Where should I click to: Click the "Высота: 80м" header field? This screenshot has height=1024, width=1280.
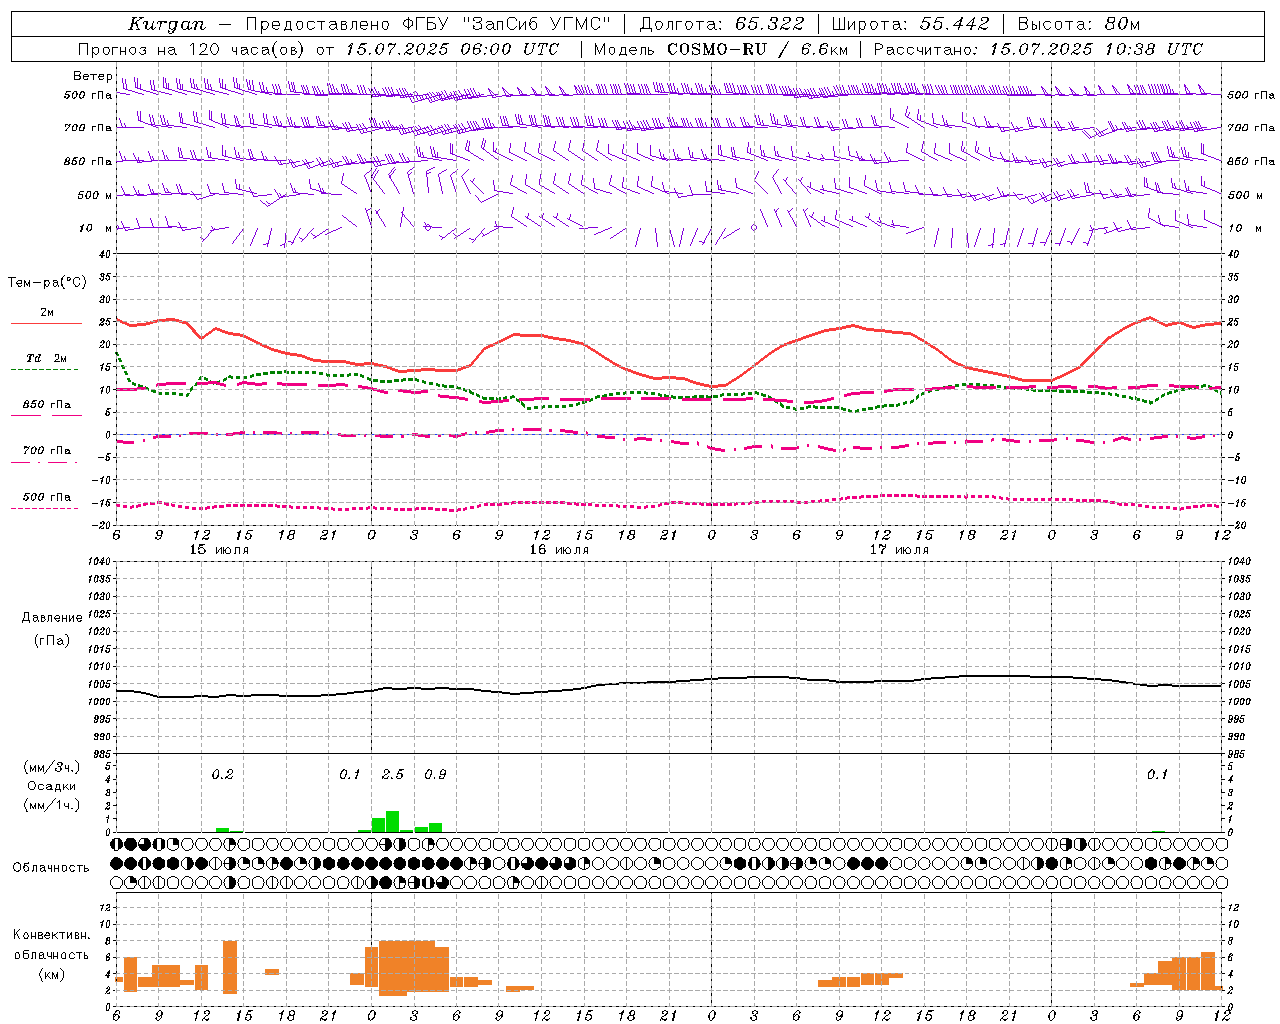coord(1079,24)
